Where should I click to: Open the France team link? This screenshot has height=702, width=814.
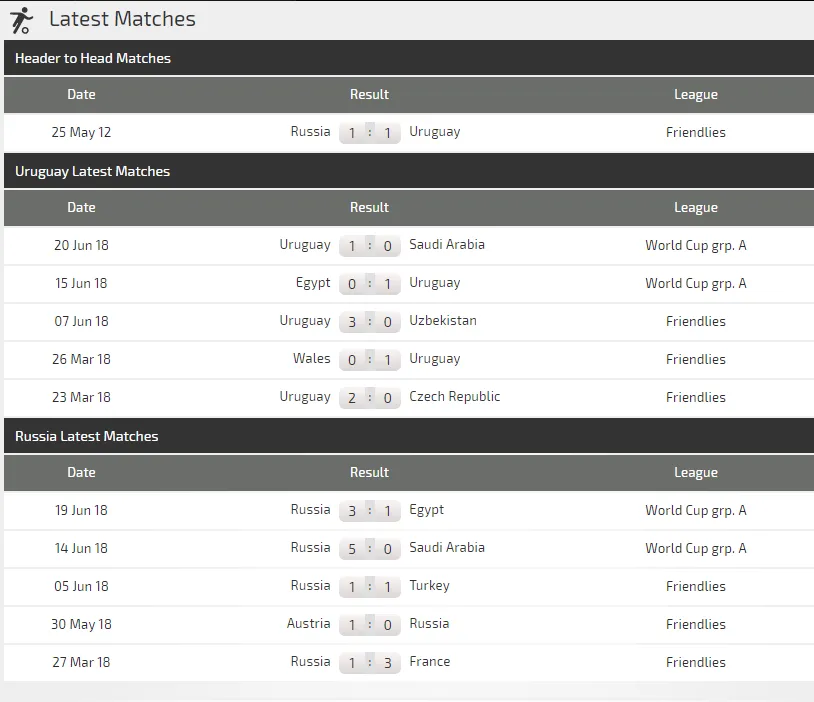pyautogui.click(x=430, y=662)
